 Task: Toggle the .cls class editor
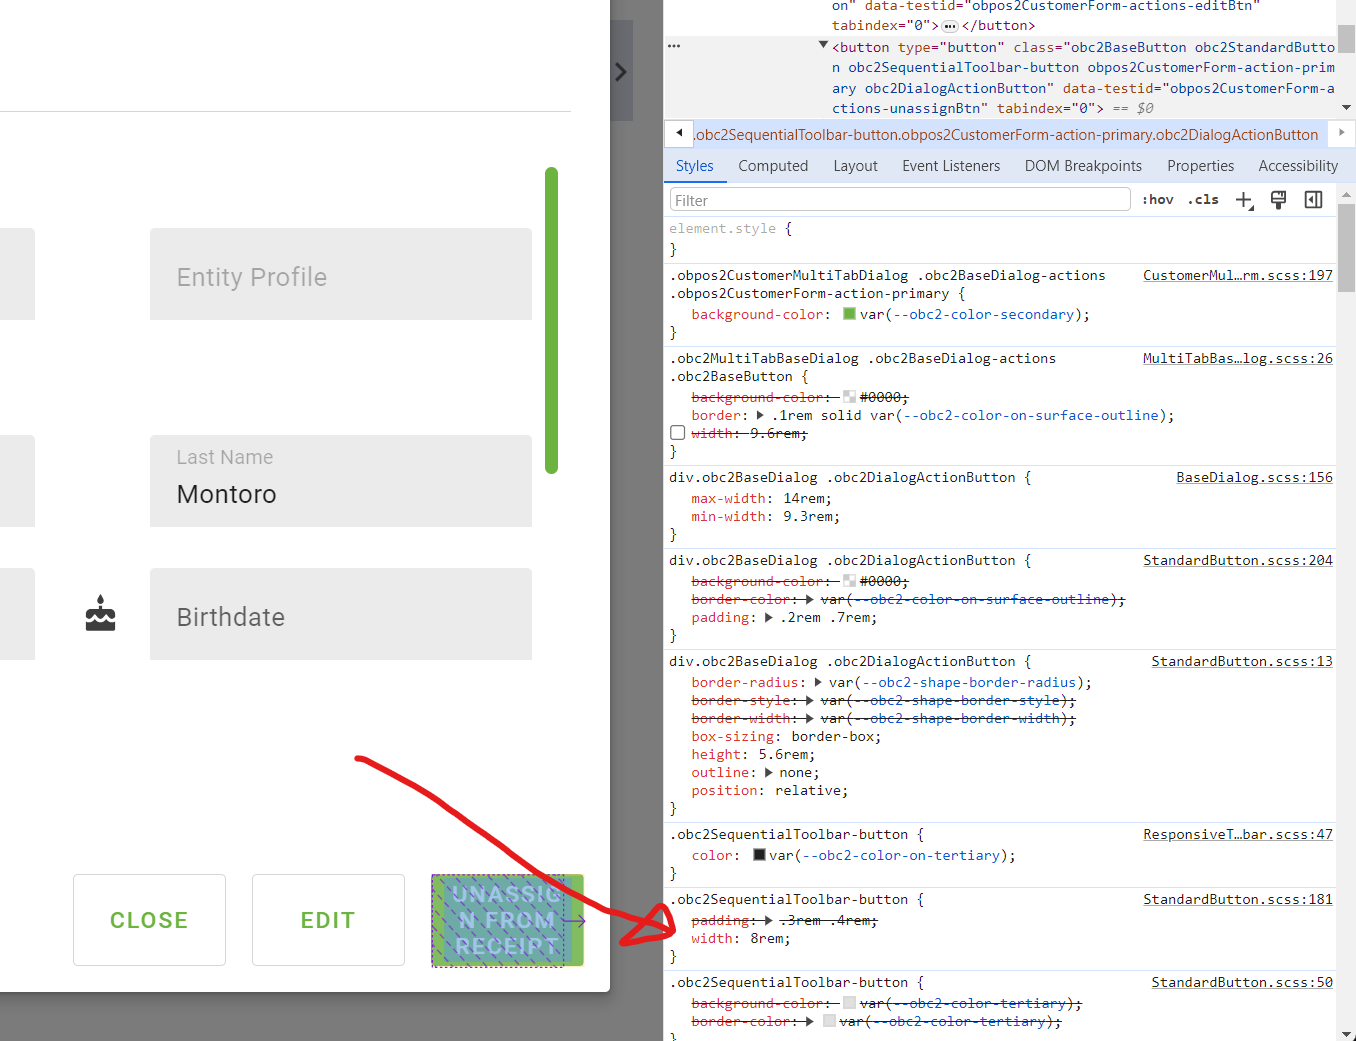[x=1203, y=200]
